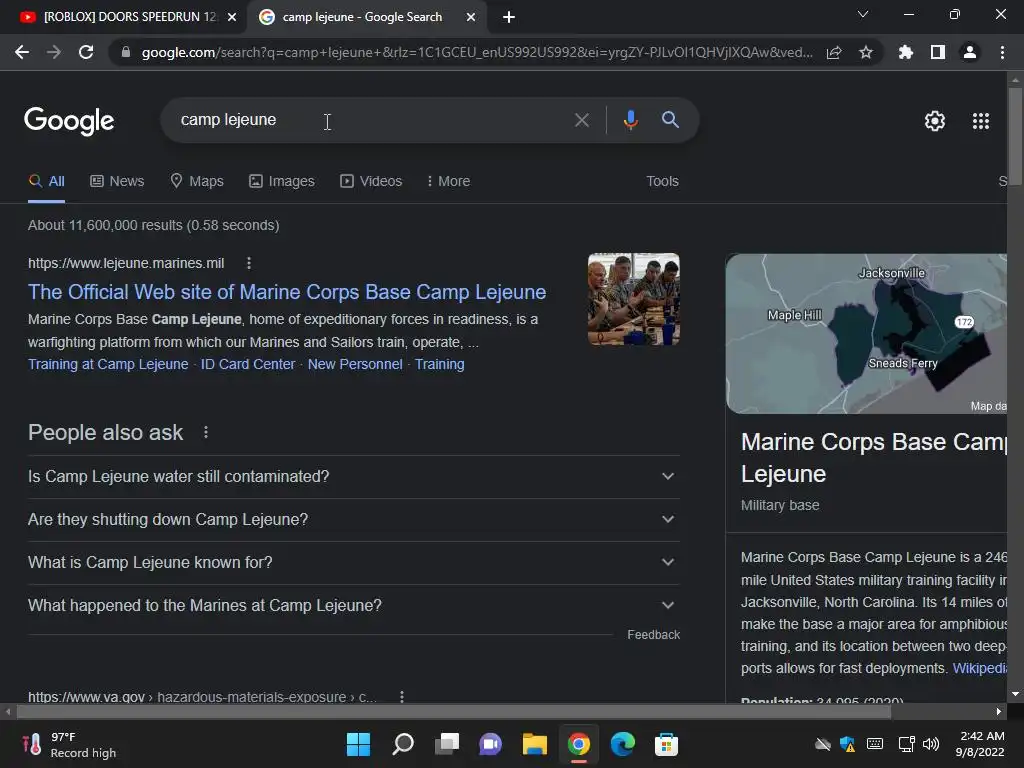Image resolution: width=1024 pixels, height=768 pixels.
Task: Open options for the va.gov result
Action: (402, 697)
